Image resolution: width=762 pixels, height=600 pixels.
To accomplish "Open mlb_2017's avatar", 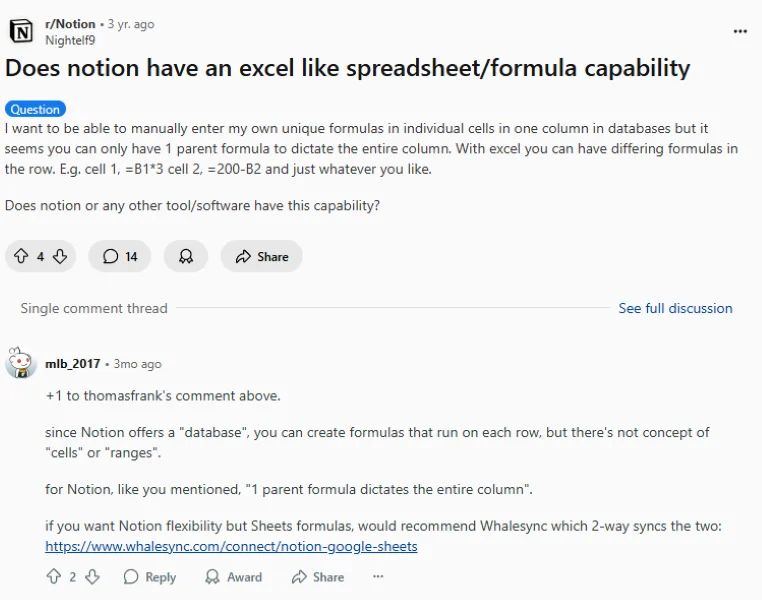I will [20, 363].
